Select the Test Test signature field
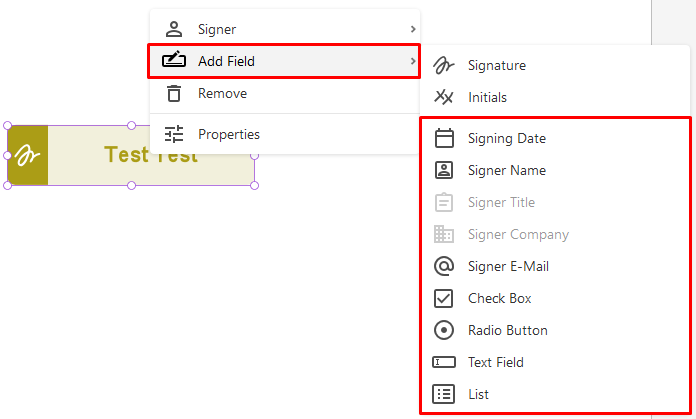 point(131,155)
